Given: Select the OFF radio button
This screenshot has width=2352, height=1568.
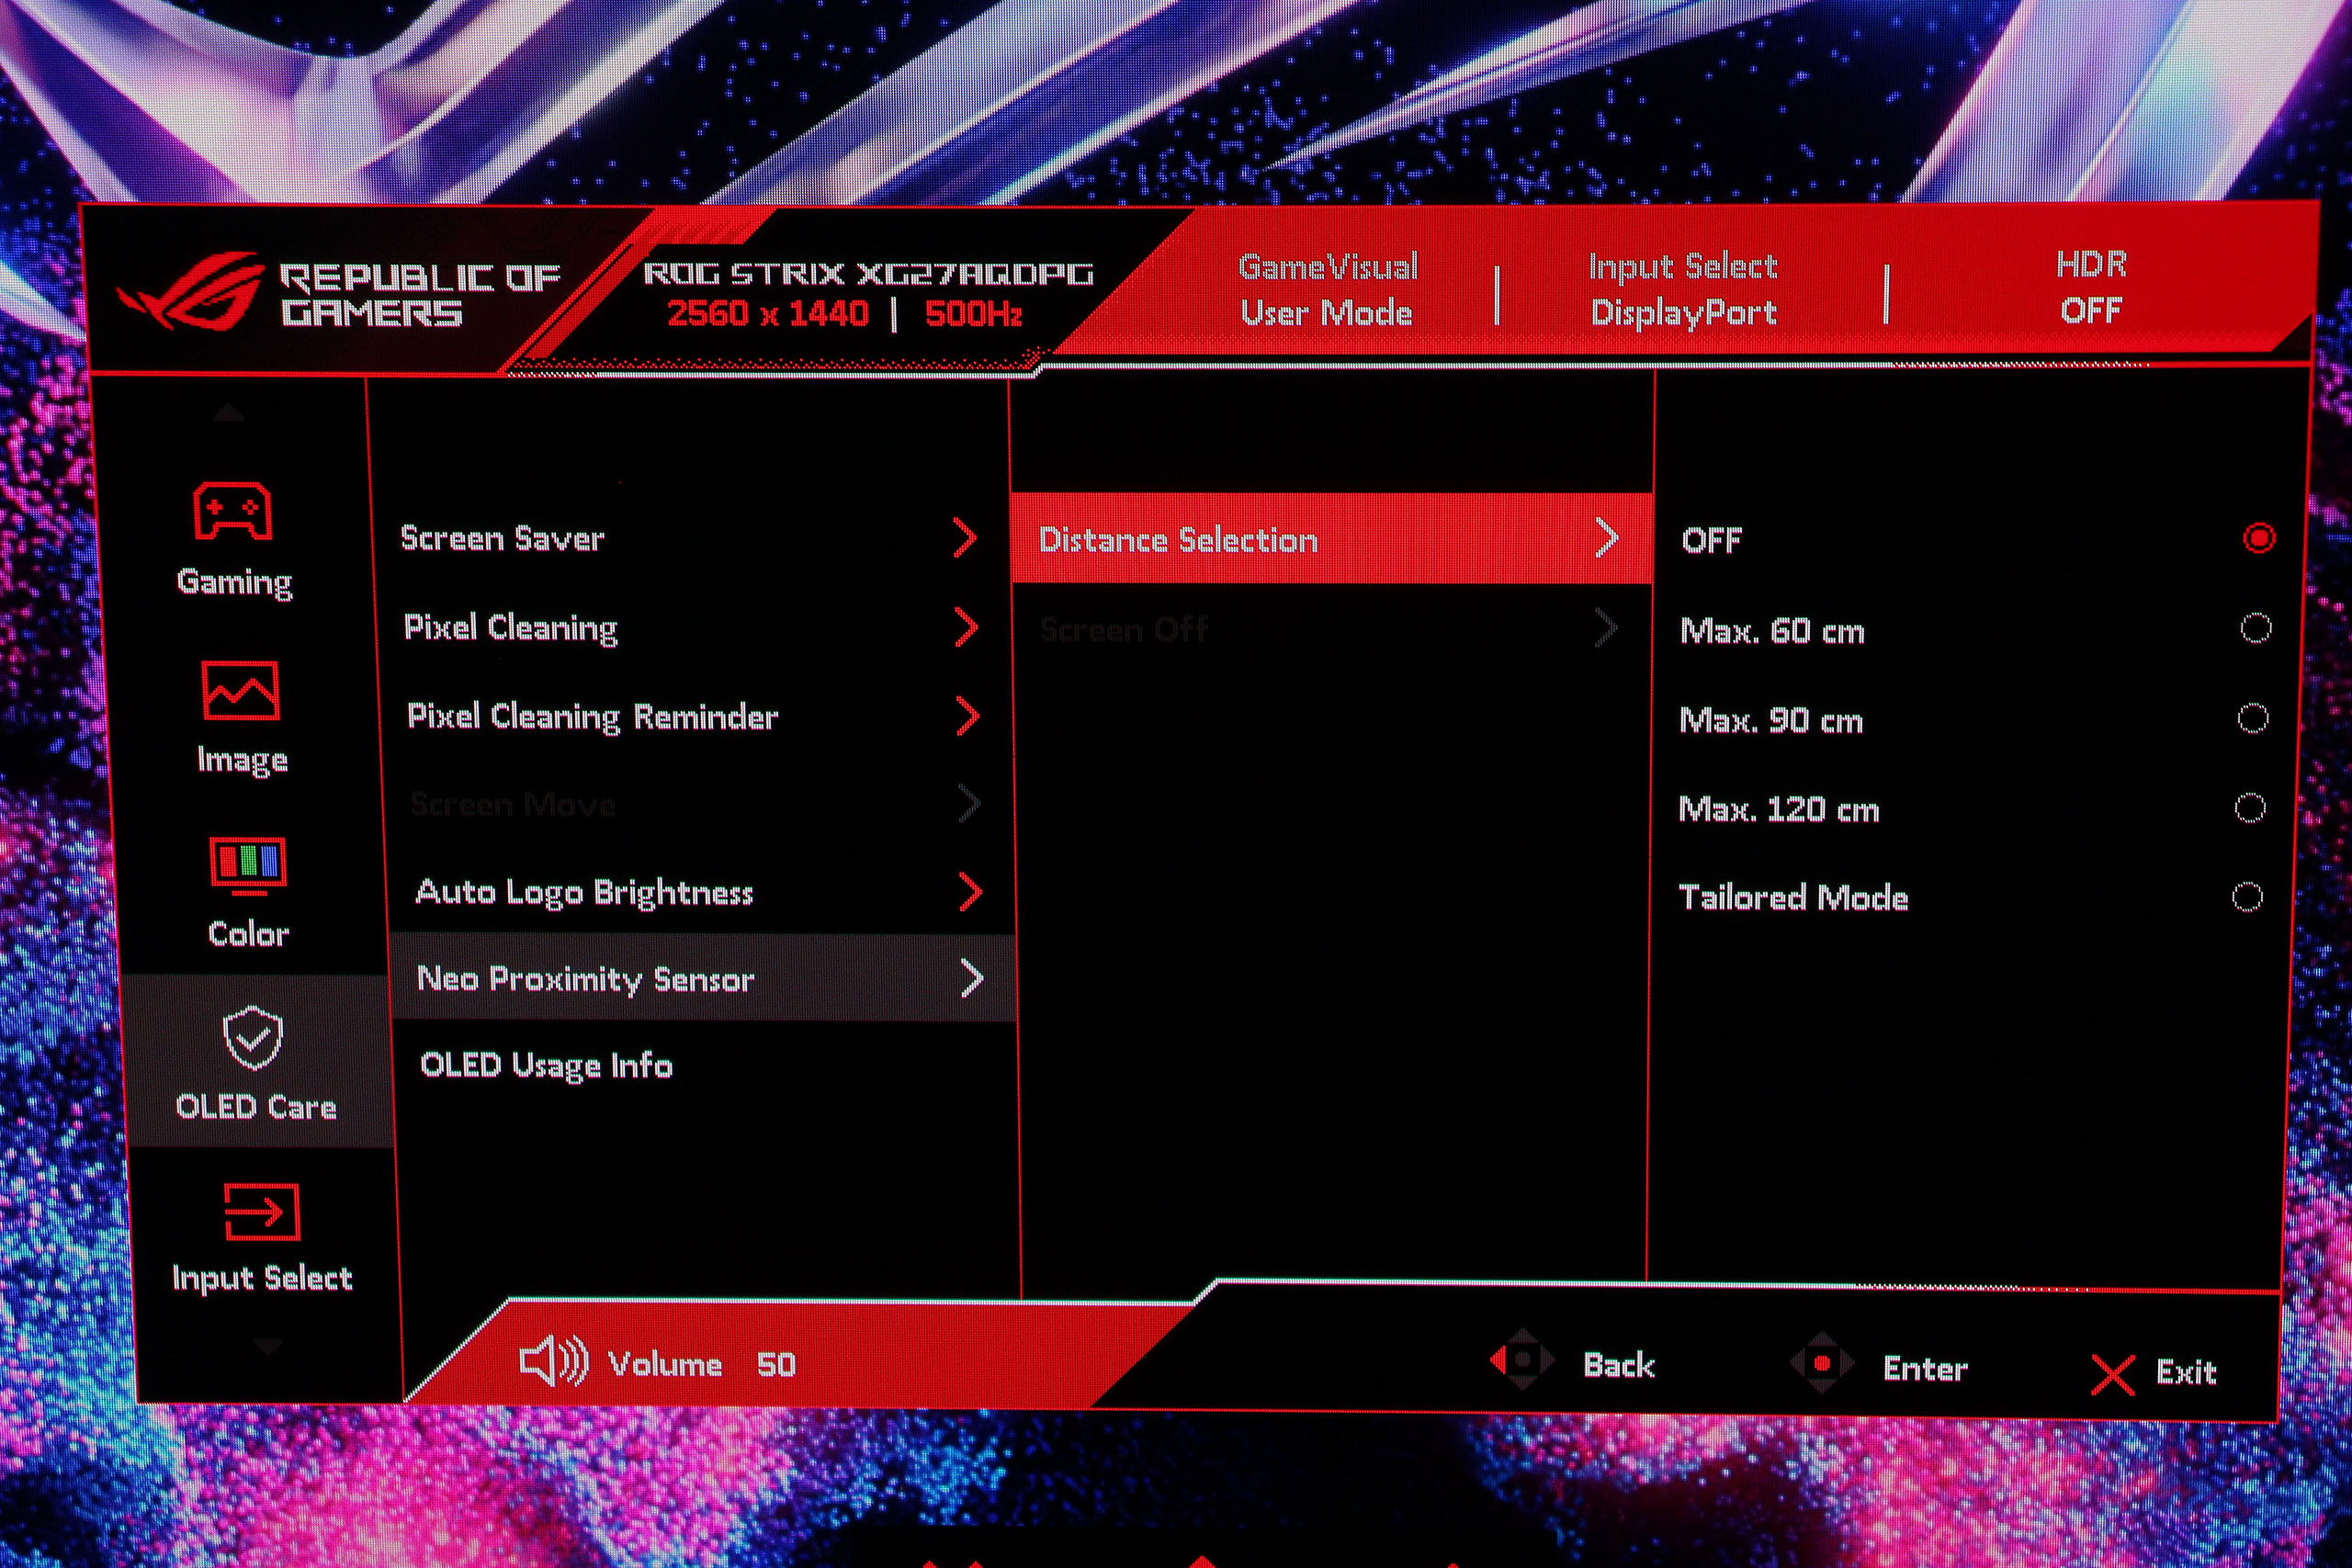Looking at the screenshot, I should (x=2258, y=538).
